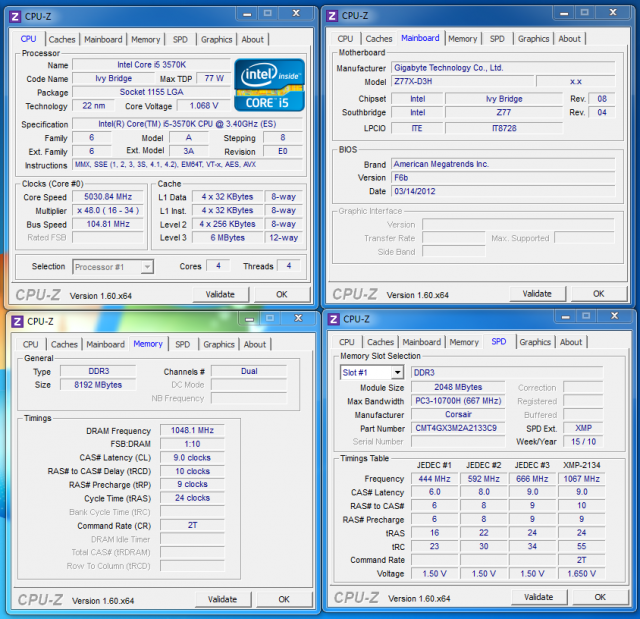Screen dimensions: 640x619
Task: Select Graphics tab in Mainboard window
Action: point(533,39)
